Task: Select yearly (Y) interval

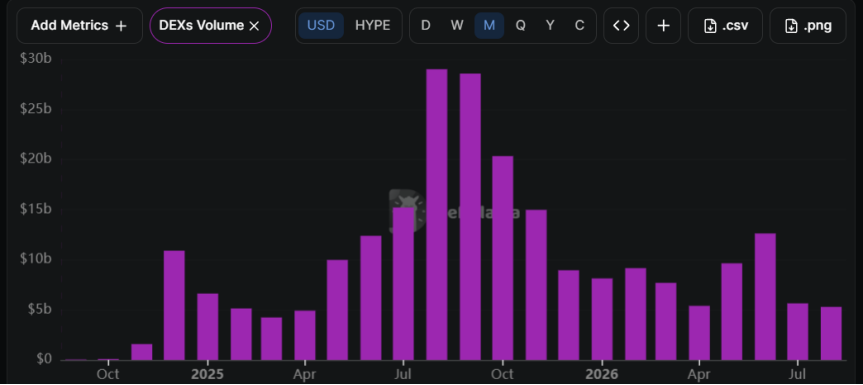Action: pos(550,25)
